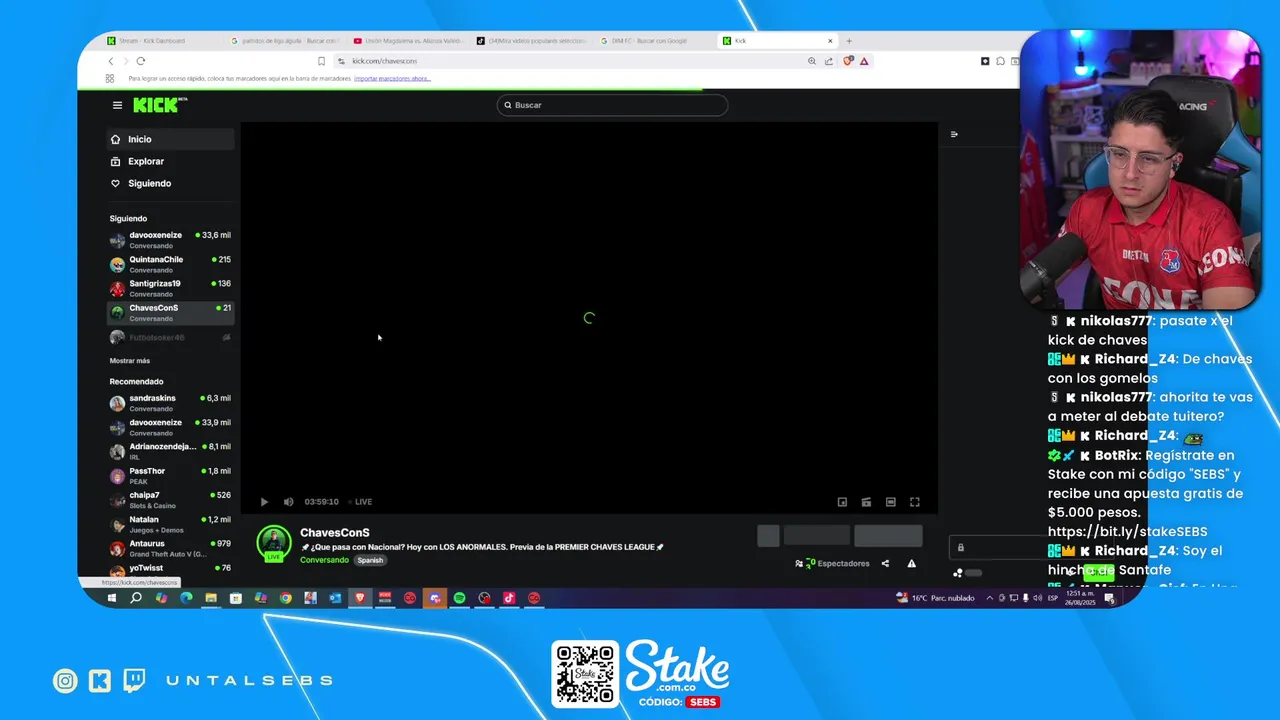Open Google Chrome from the taskbar
Screen dimensions: 1280x720
285,598
